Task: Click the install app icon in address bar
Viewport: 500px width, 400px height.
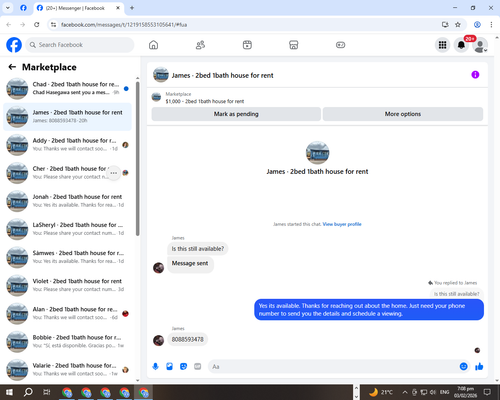Action: [x=445, y=25]
